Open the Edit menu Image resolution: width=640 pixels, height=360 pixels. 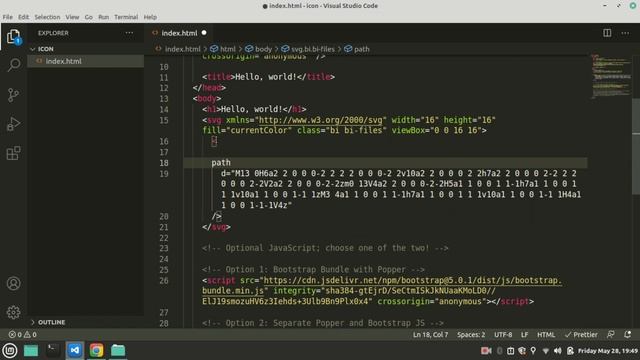point(23,17)
